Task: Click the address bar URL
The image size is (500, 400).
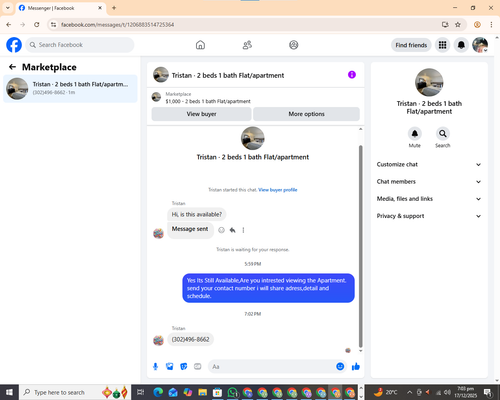Action: [117, 25]
